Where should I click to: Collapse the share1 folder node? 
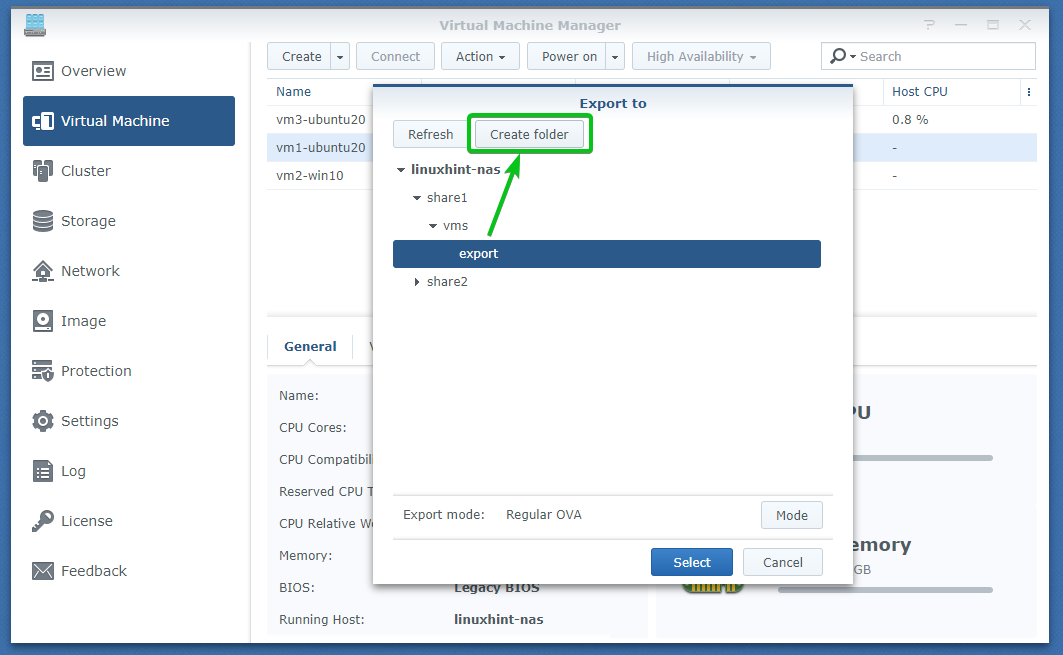coord(417,198)
